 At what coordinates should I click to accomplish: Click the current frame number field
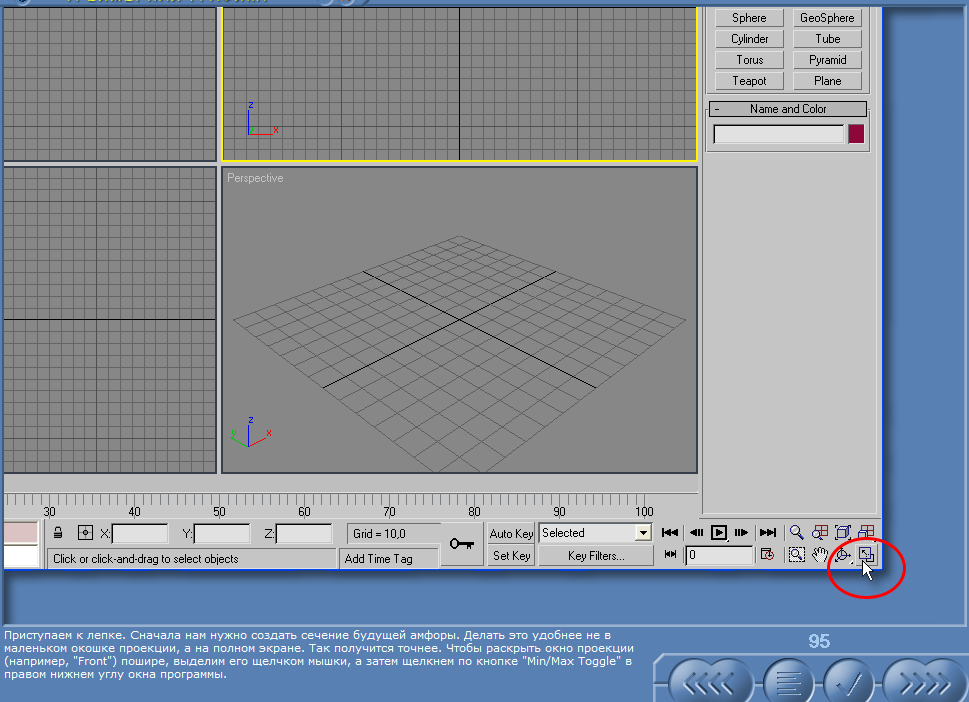click(719, 555)
